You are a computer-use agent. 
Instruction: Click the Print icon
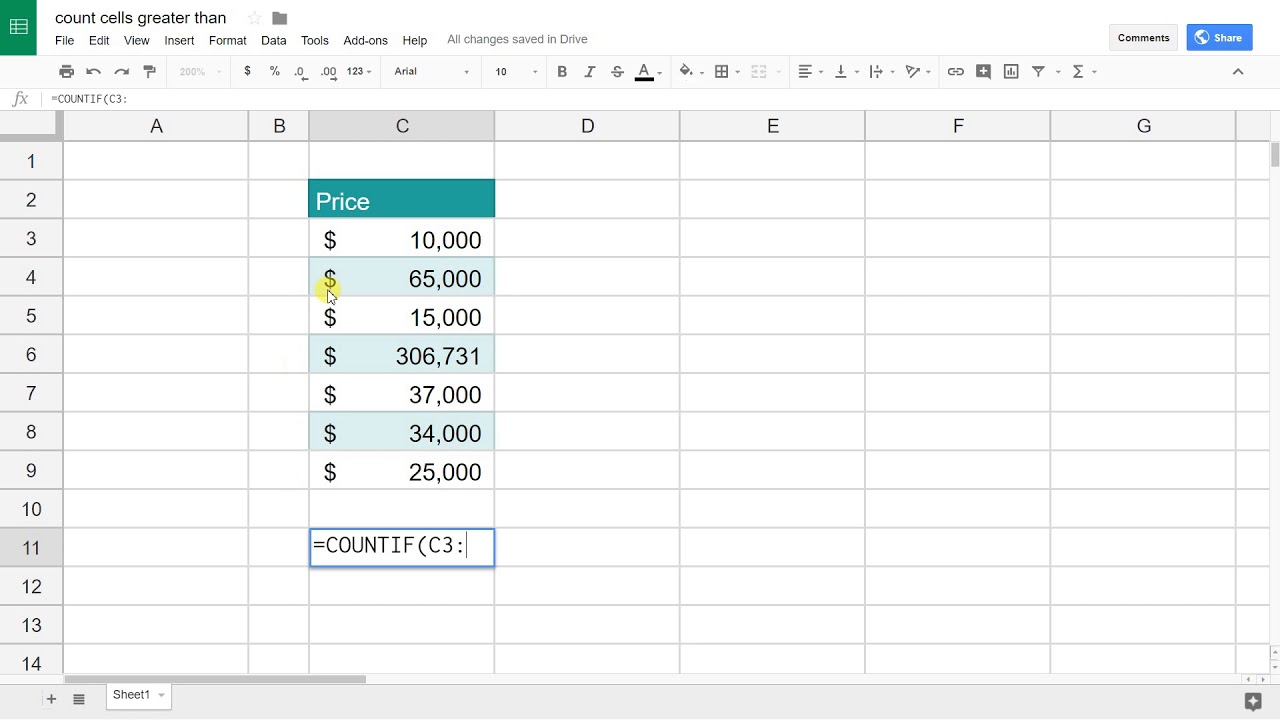(66, 71)
